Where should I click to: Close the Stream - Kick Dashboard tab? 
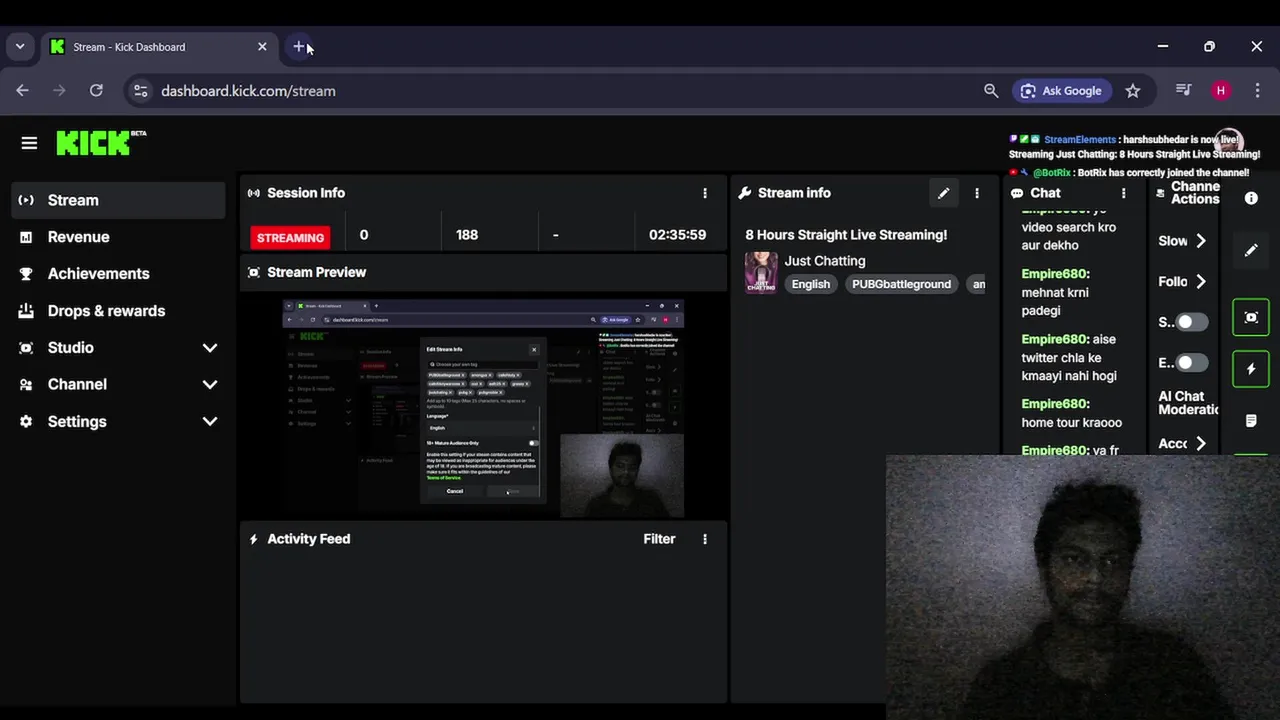tap(262, 47)
